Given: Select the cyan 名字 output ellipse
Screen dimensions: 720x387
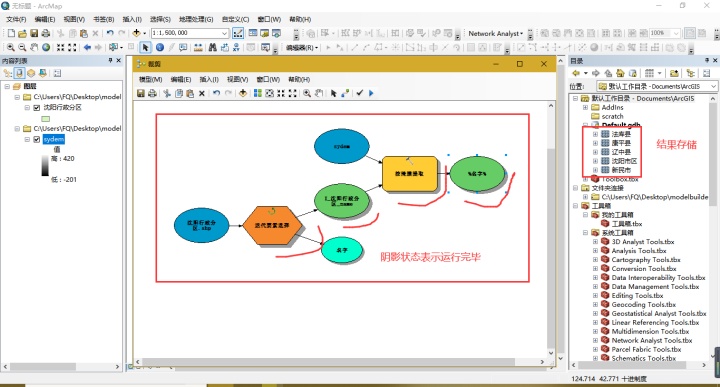Looking at the screenshot, I should [x=342, y=250].
